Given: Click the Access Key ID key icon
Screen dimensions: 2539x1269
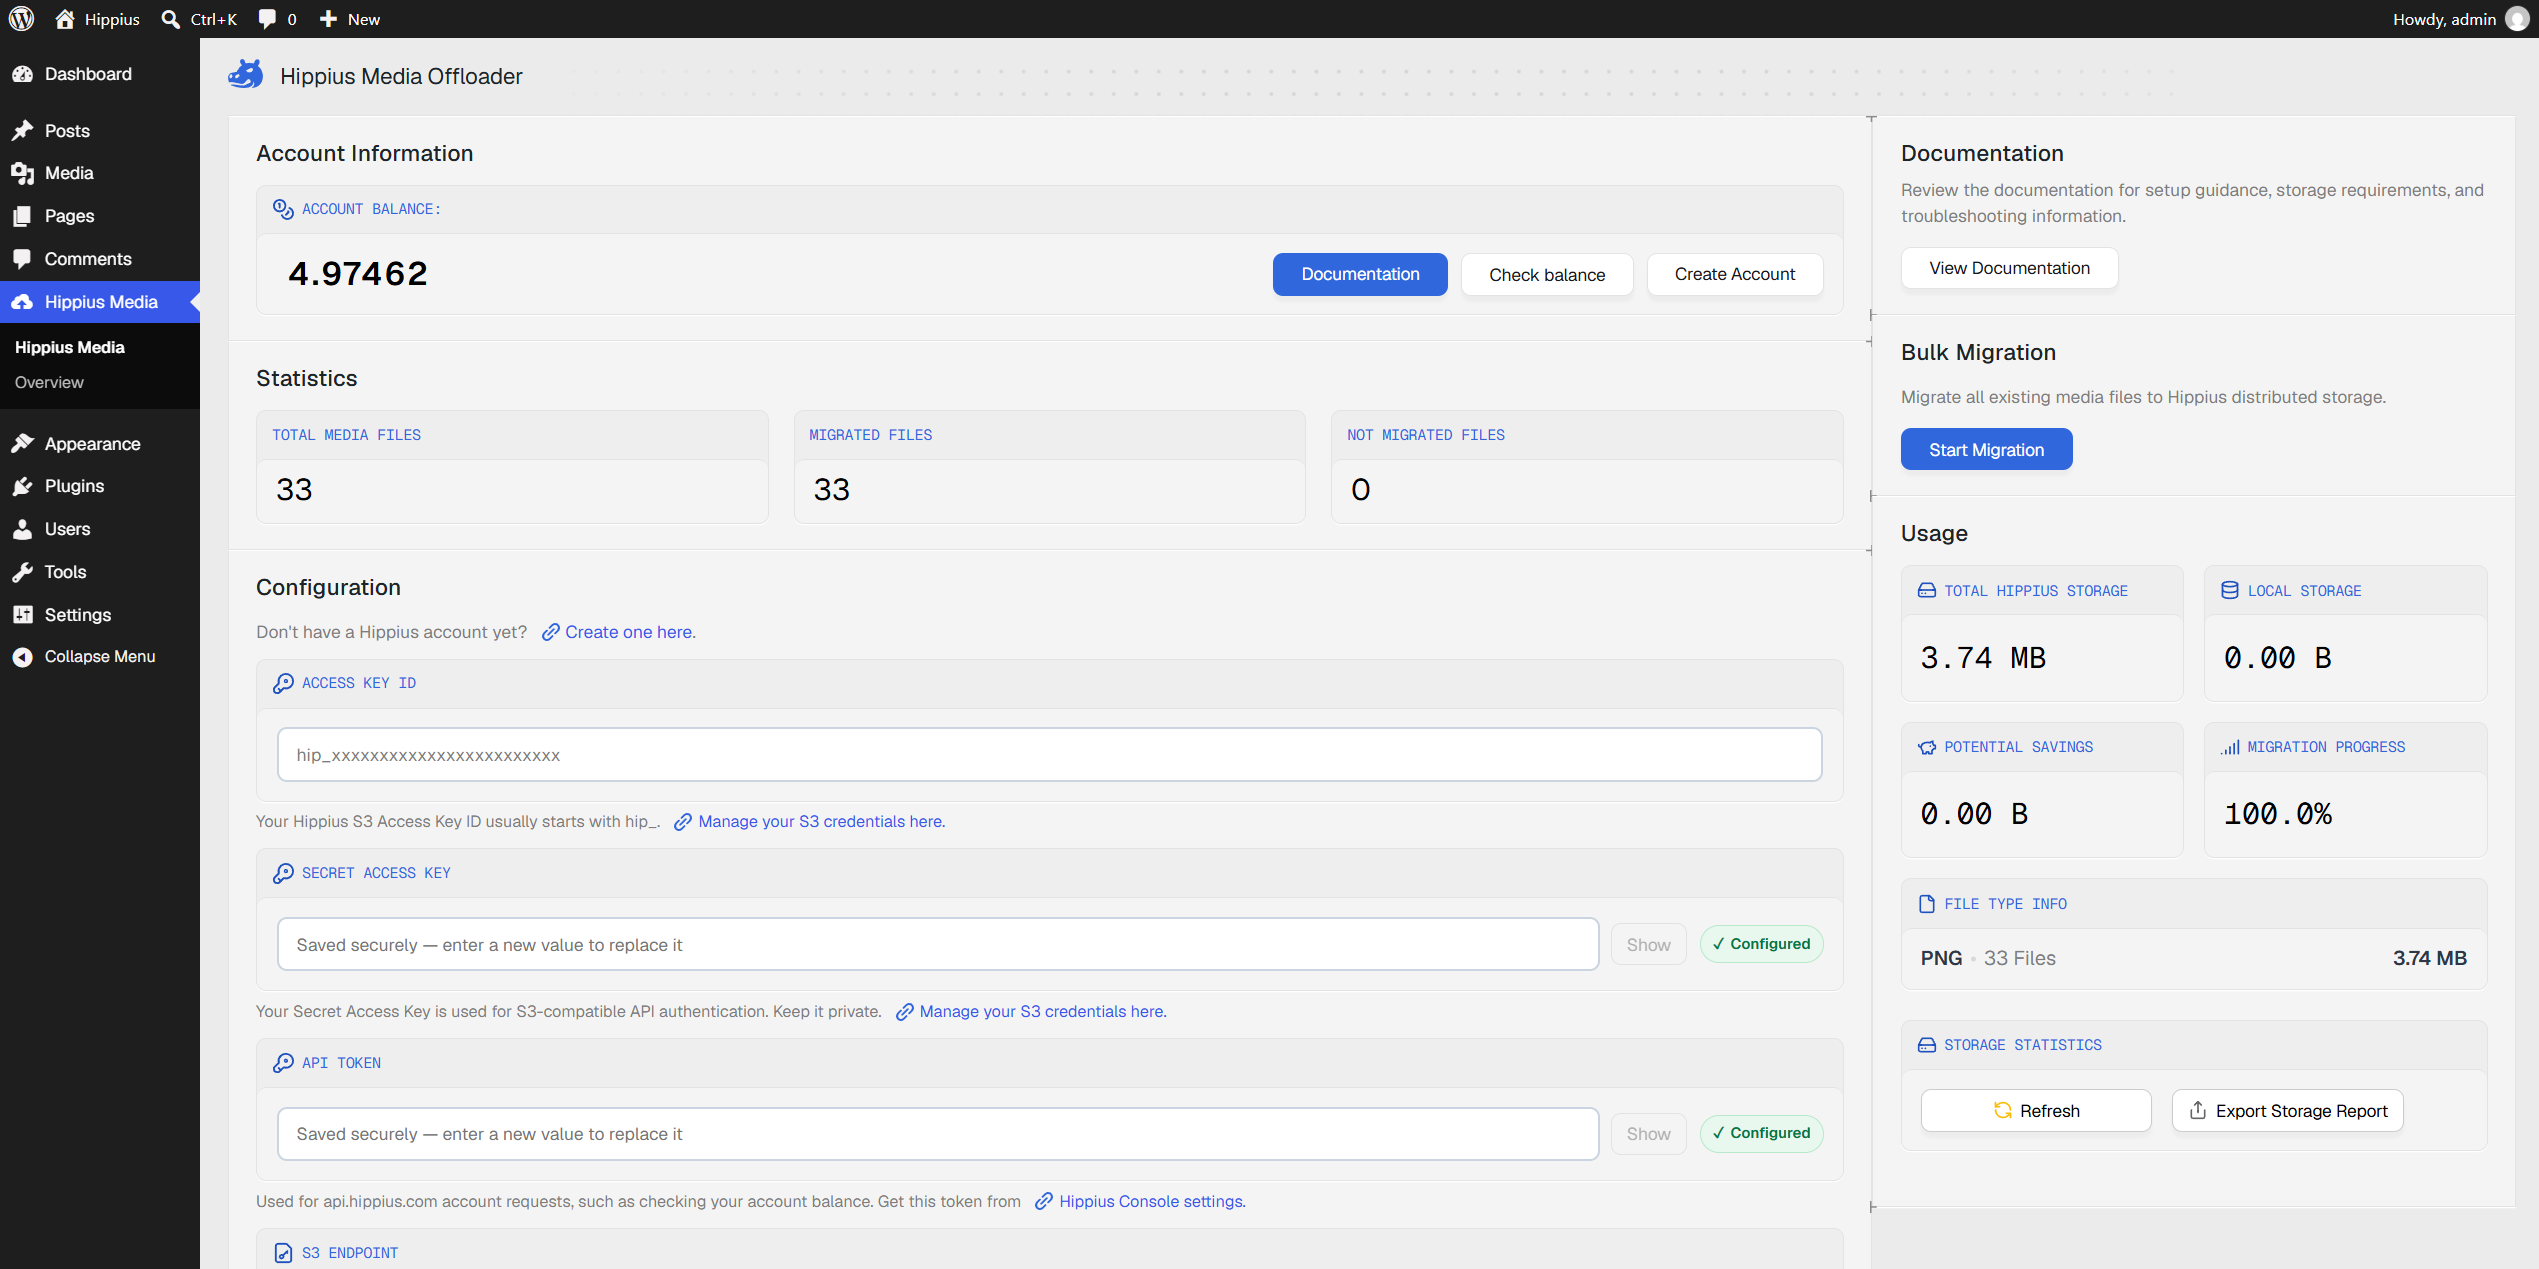Looking at the screenshot, I should (283, 683).
